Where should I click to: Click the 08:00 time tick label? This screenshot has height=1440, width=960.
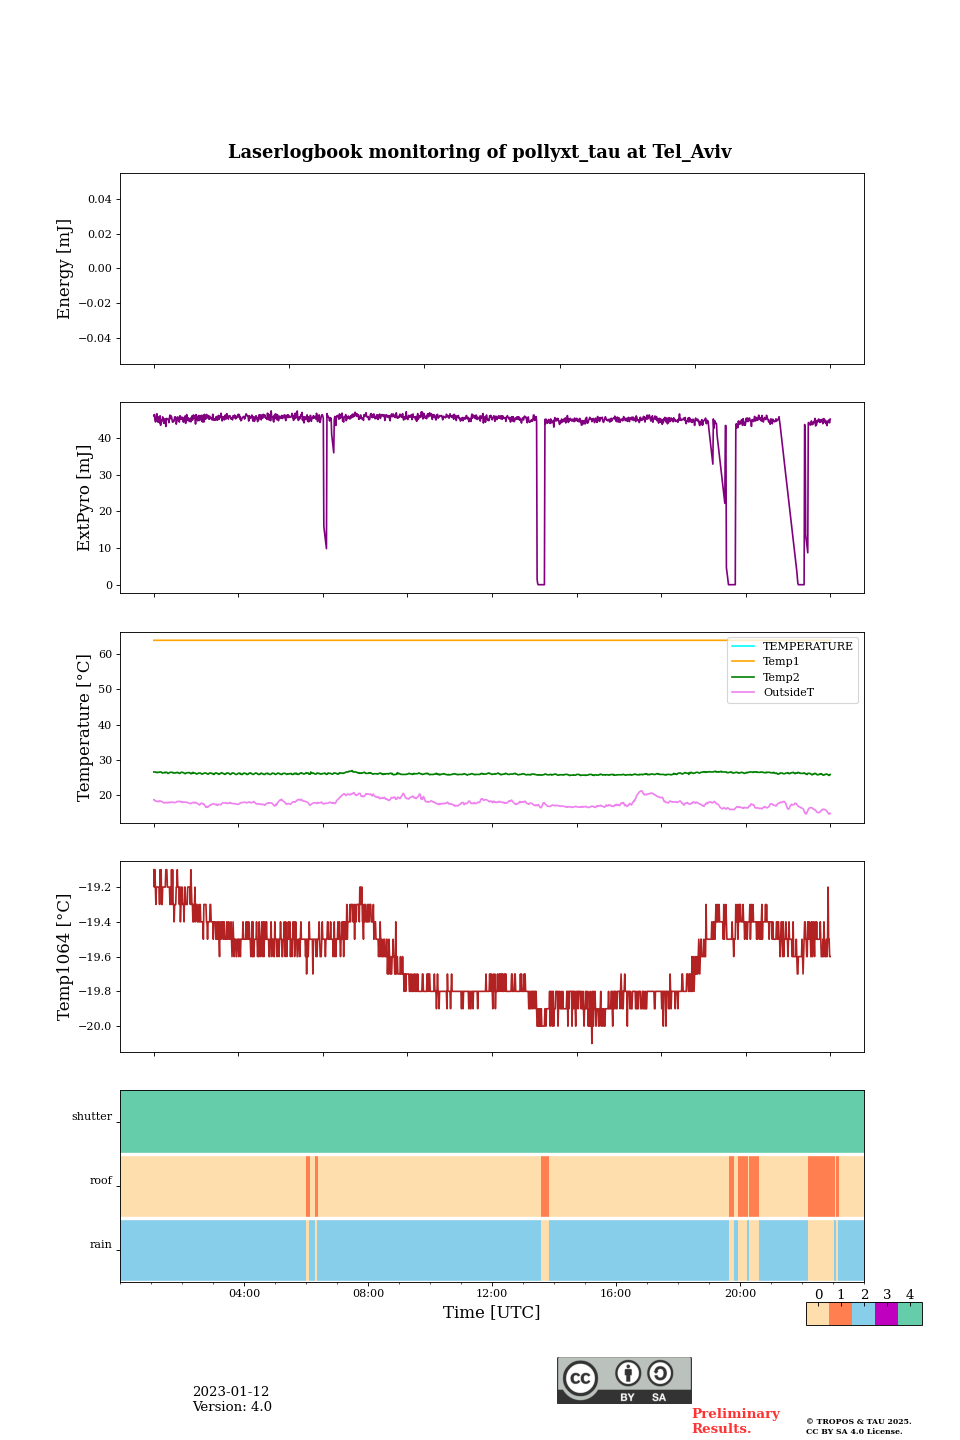point(368,1294)
